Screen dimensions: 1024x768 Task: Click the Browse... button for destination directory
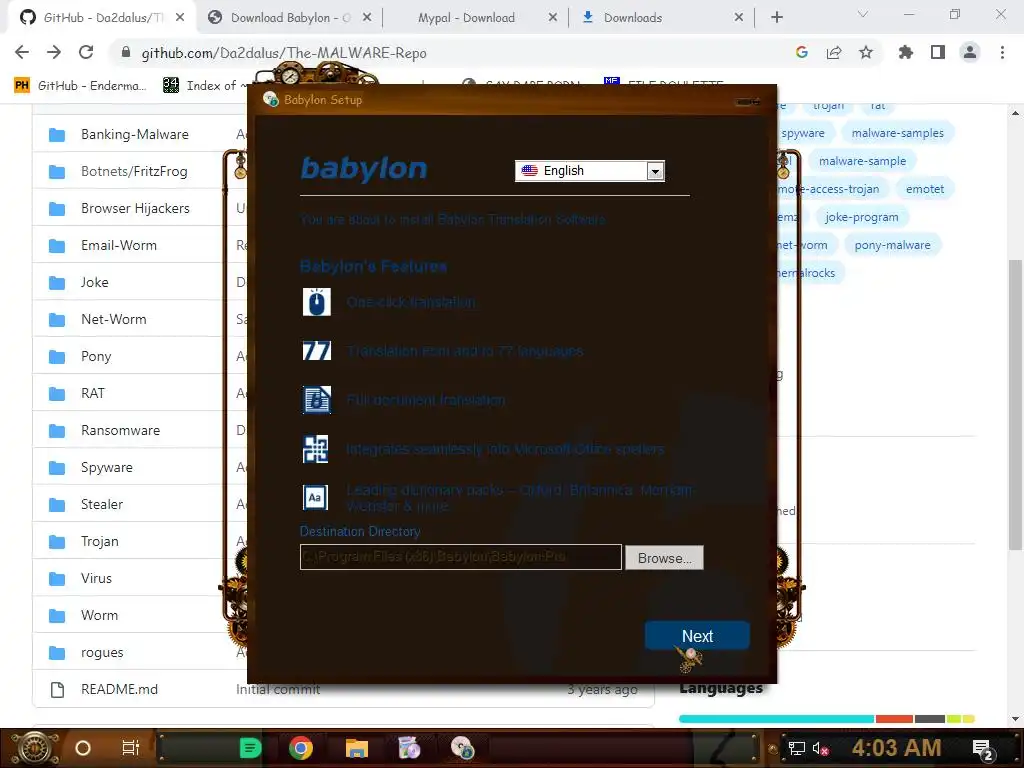(x=664, y=558)
